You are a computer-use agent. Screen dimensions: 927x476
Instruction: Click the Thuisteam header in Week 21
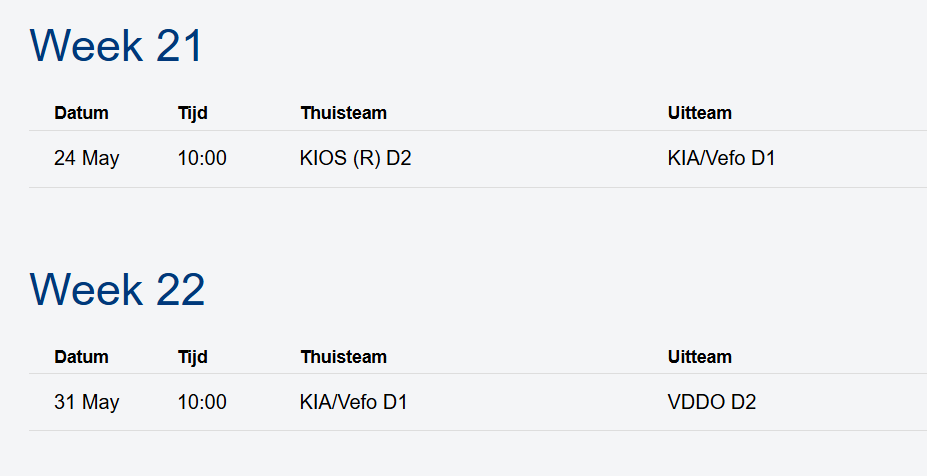pos(343,113)
